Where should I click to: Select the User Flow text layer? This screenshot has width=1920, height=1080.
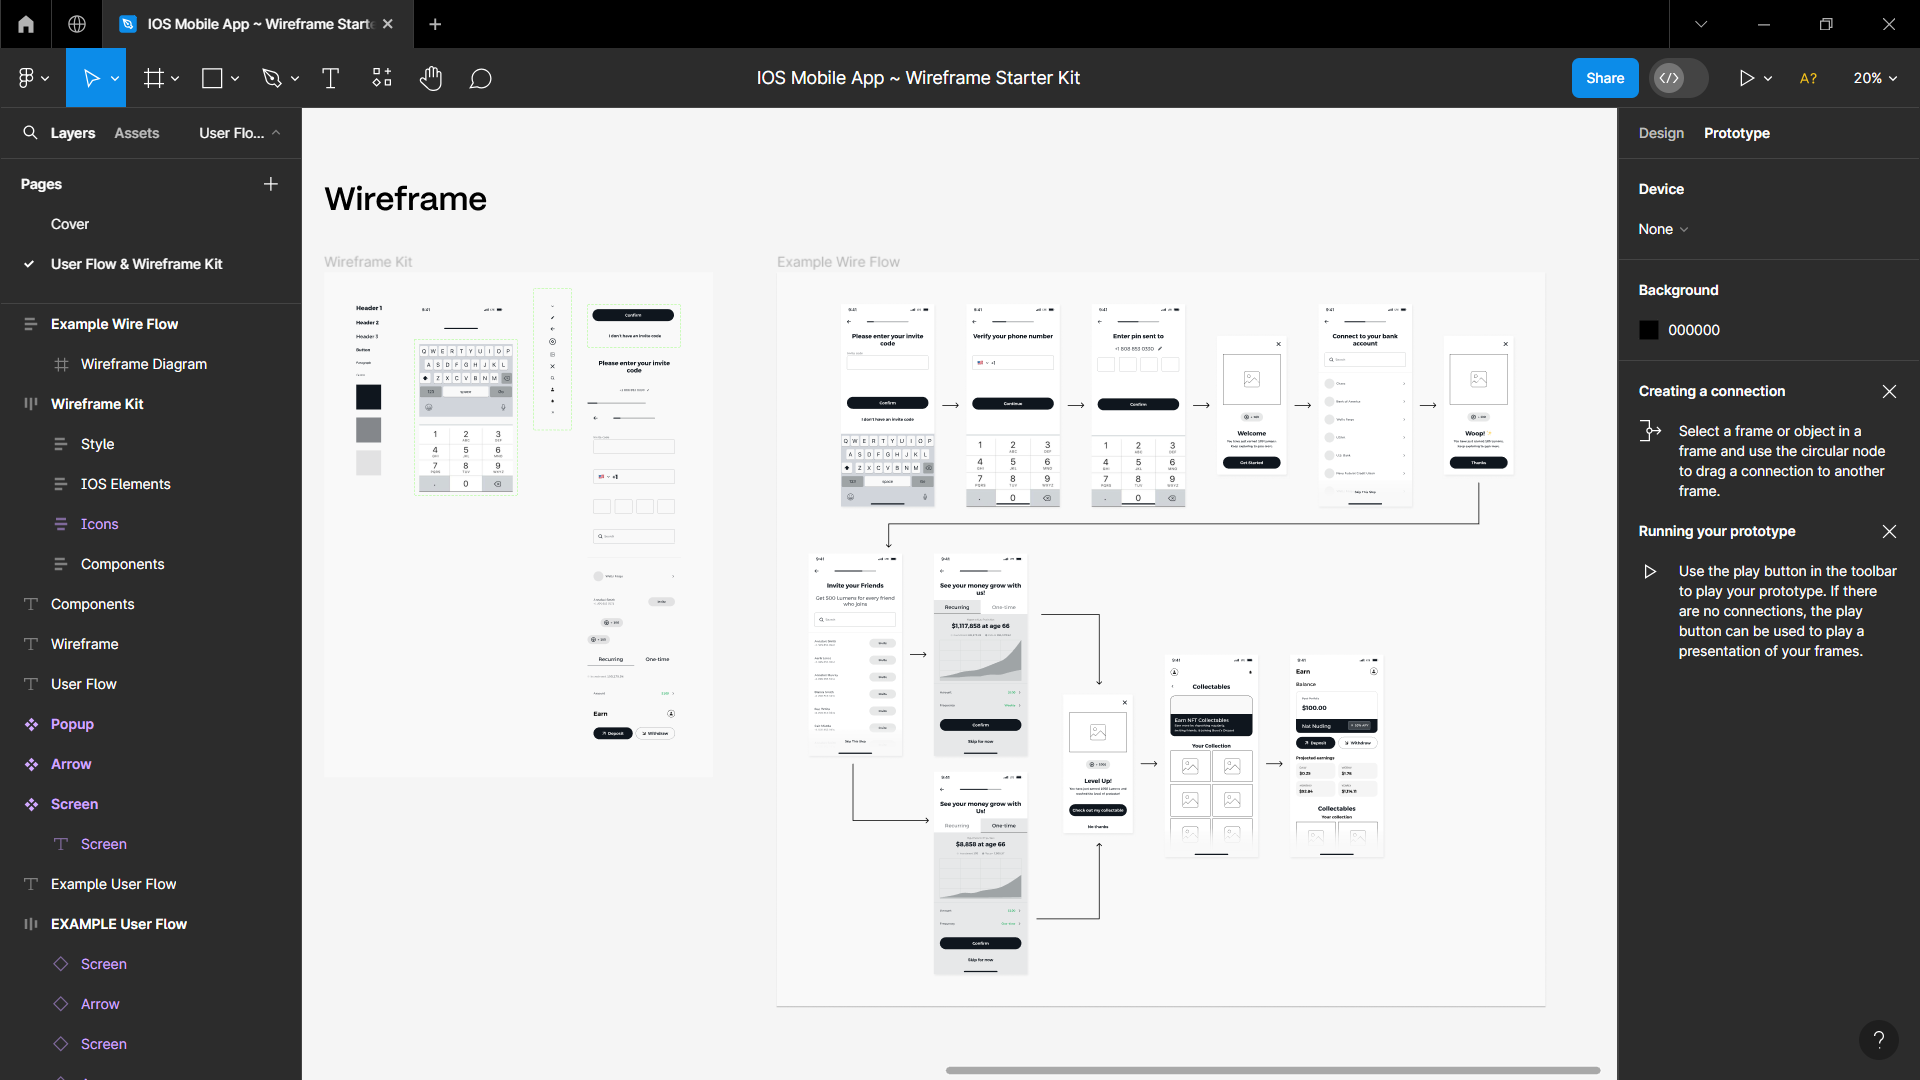coord(83,684)
